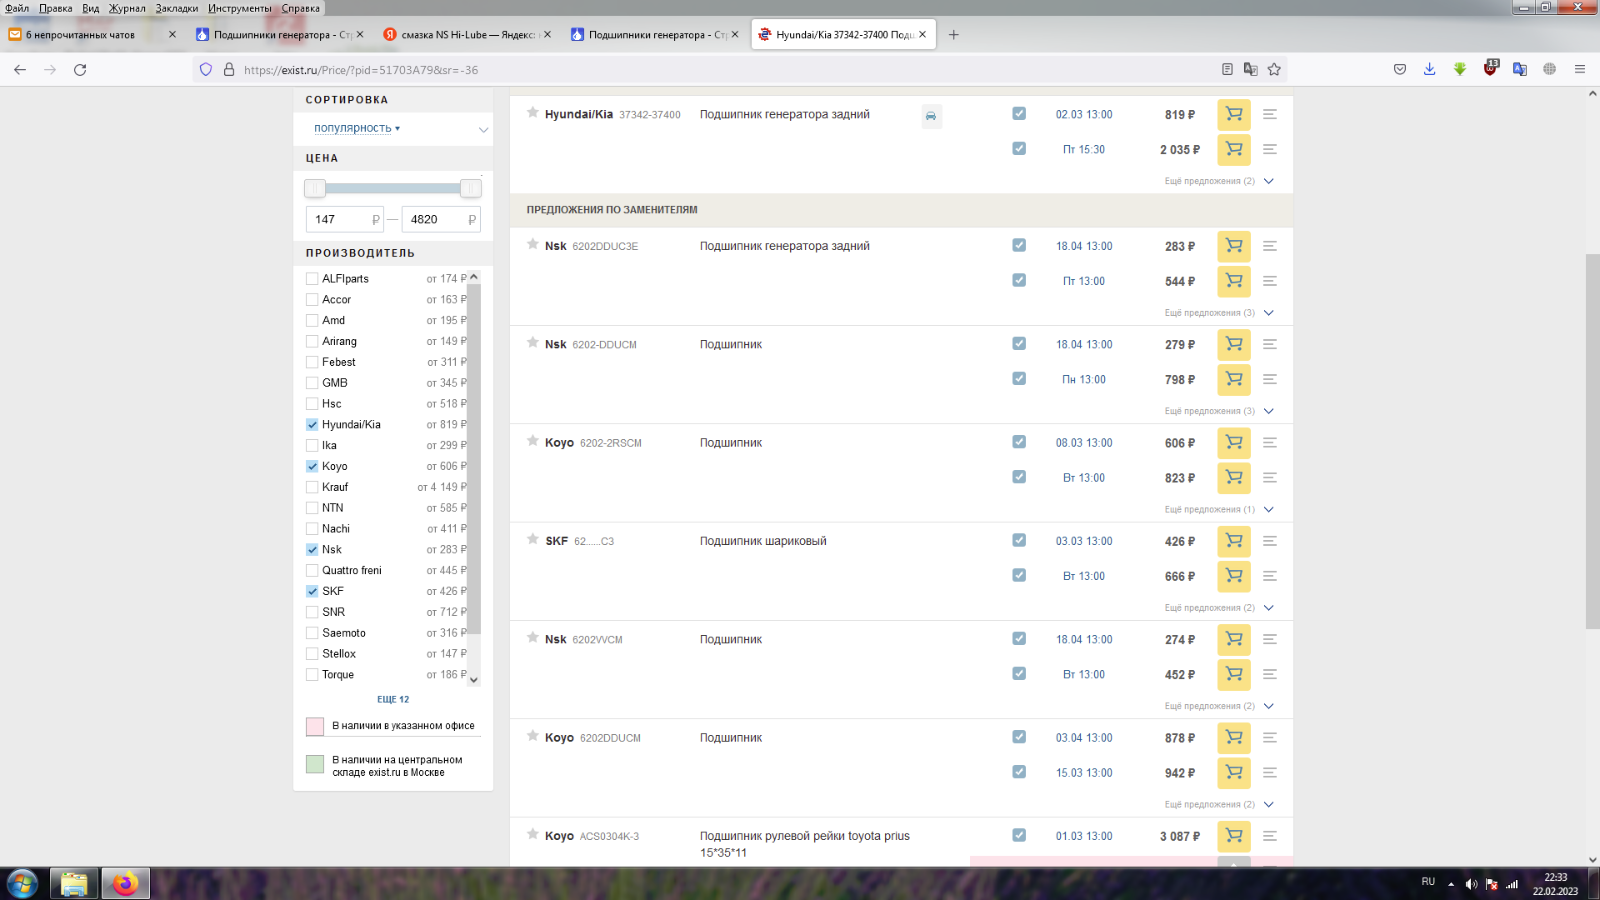
Task: Open the Nsk 6202DDUC3E part link
Action: pos(605,246)
